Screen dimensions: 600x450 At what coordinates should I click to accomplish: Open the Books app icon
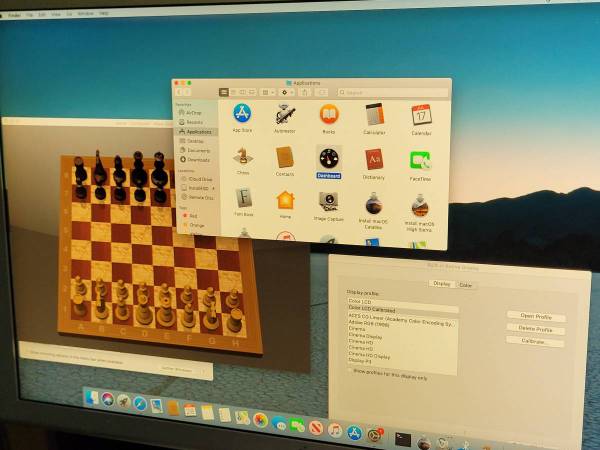[329, 114]
